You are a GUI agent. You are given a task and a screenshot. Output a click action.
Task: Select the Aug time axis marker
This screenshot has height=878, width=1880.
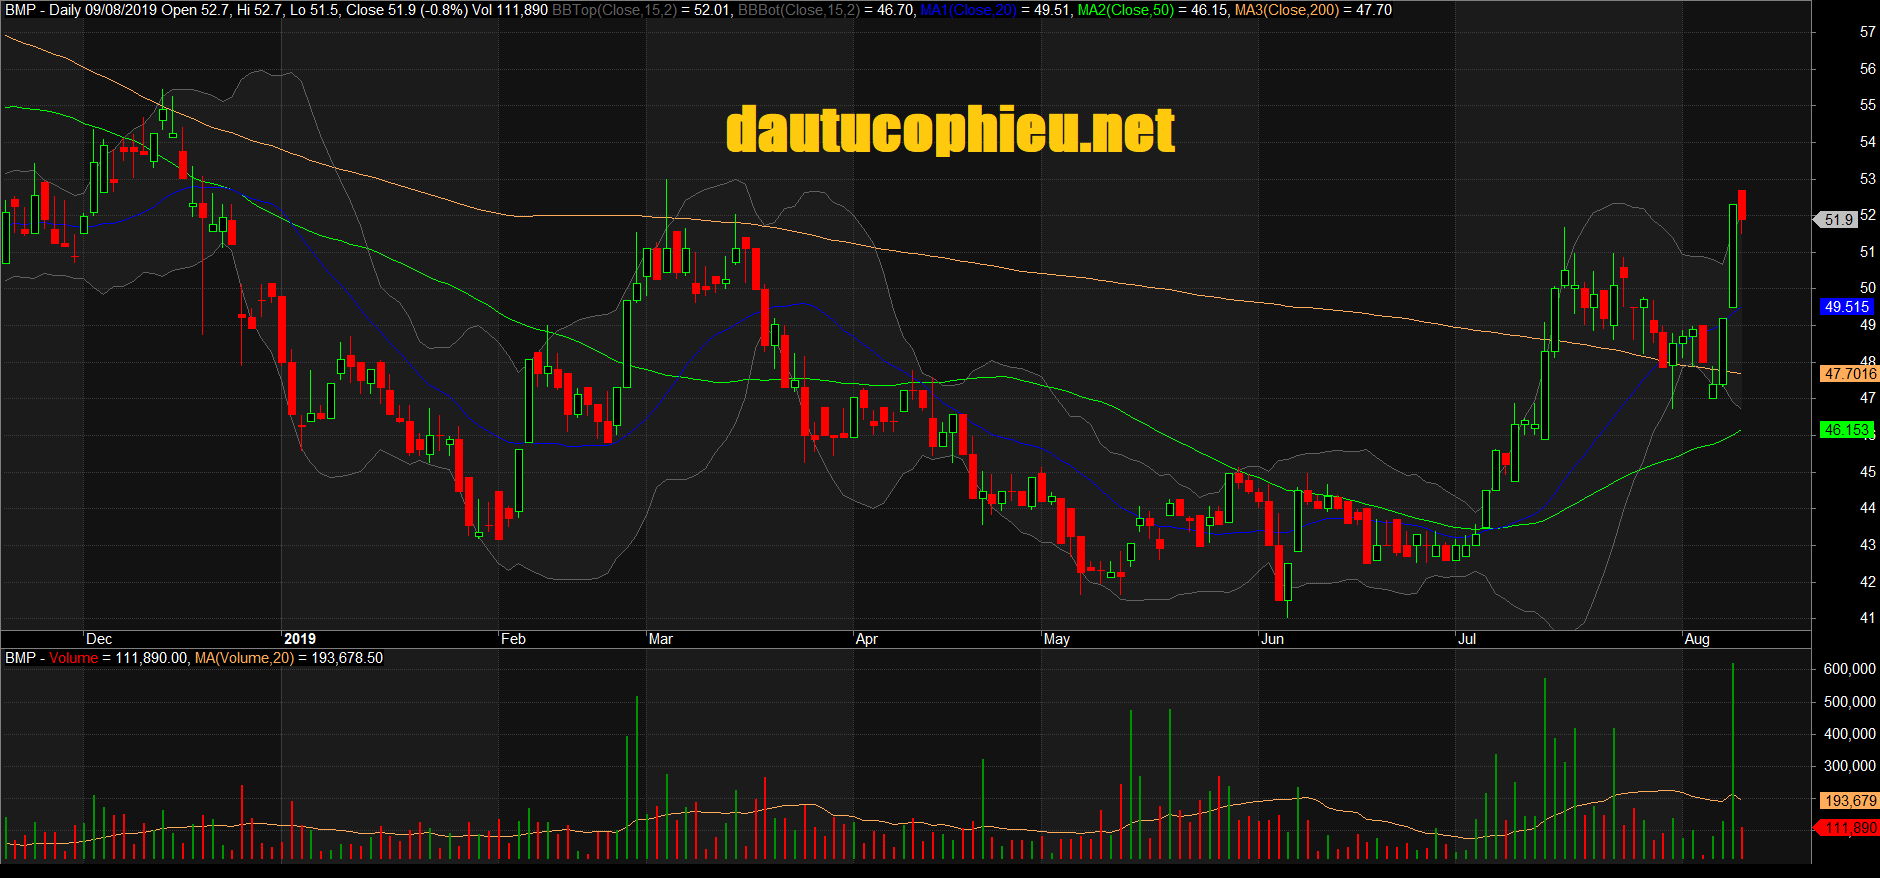[1697, 639]
